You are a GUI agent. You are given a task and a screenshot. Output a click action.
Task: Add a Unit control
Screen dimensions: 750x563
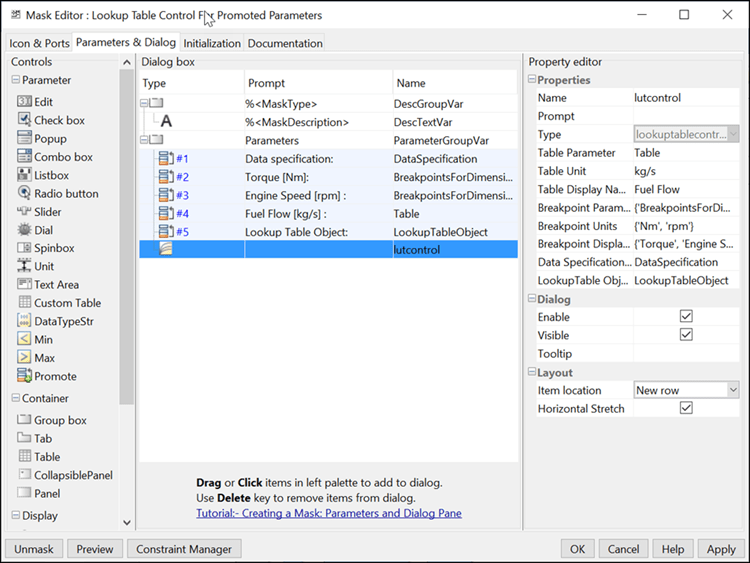pos(35,266)
